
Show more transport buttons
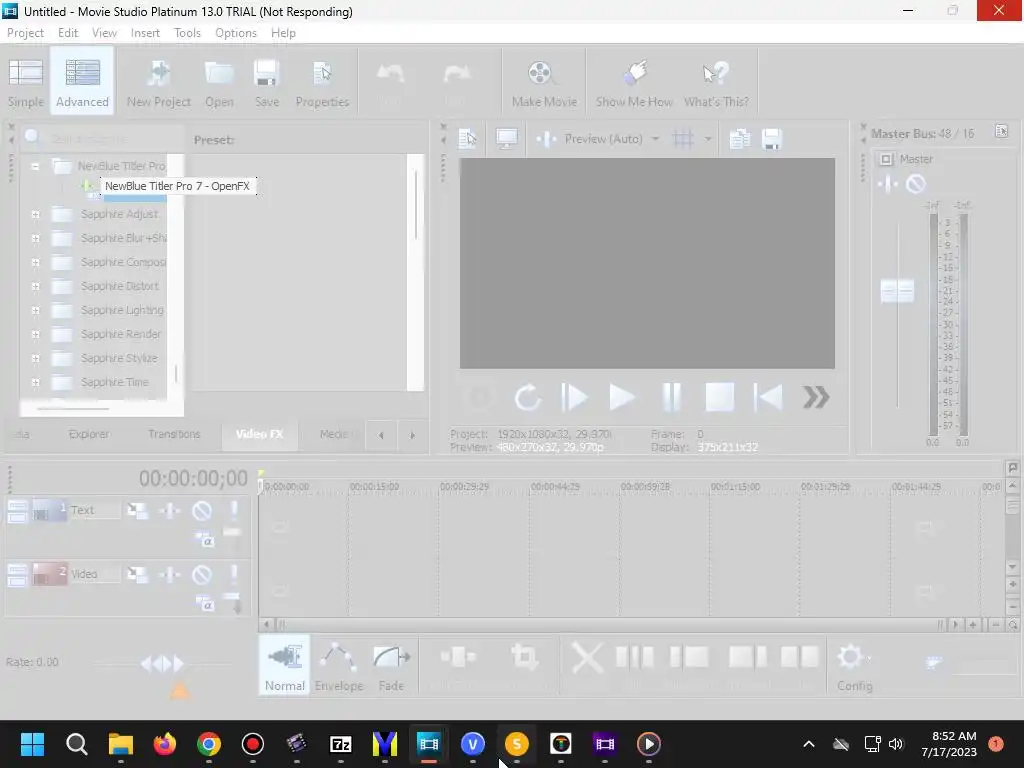pos(816,397)
